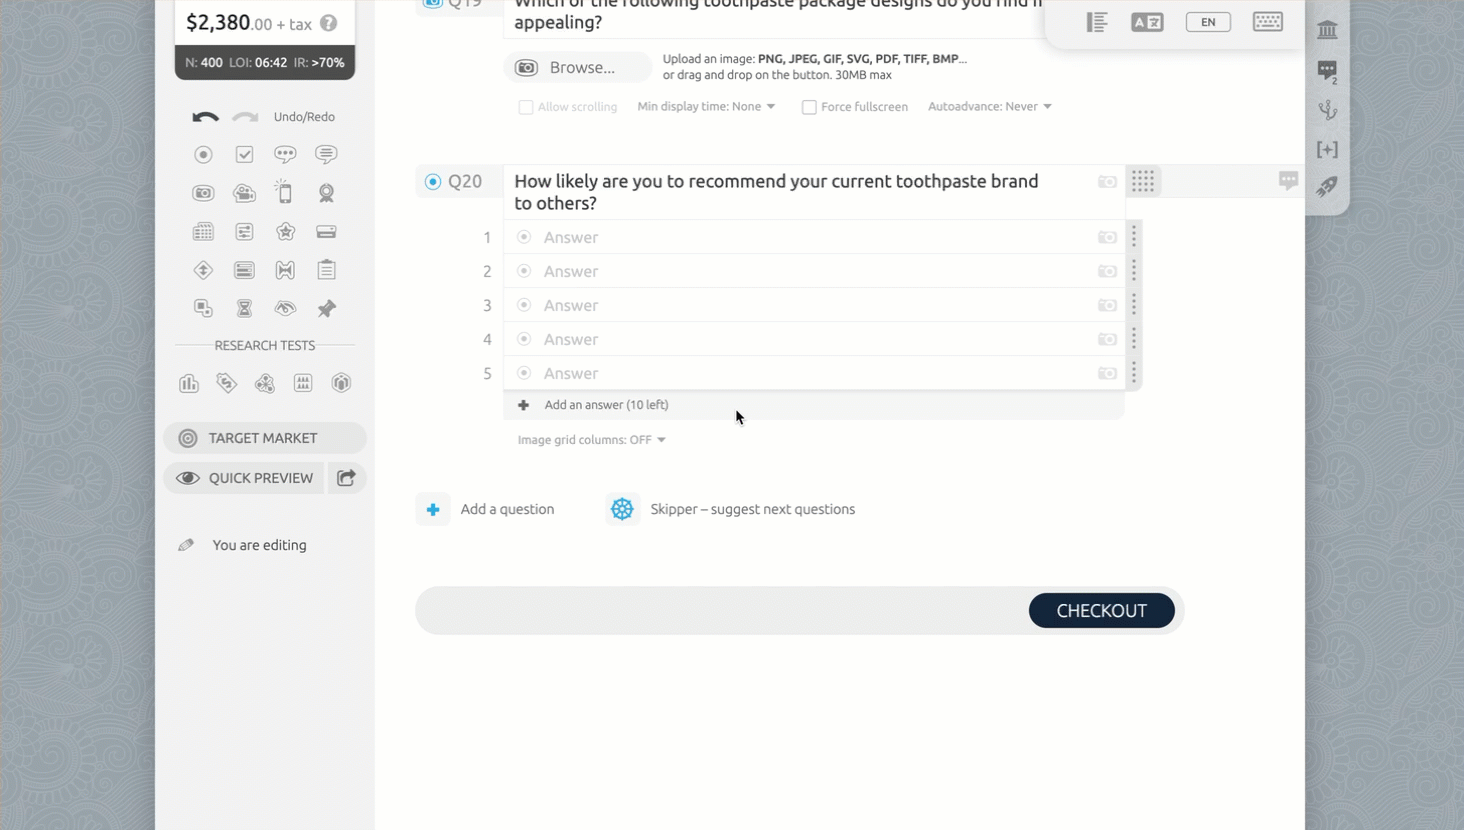Add a video camera question type
The image size is (1464, 830).
[244, 193]
